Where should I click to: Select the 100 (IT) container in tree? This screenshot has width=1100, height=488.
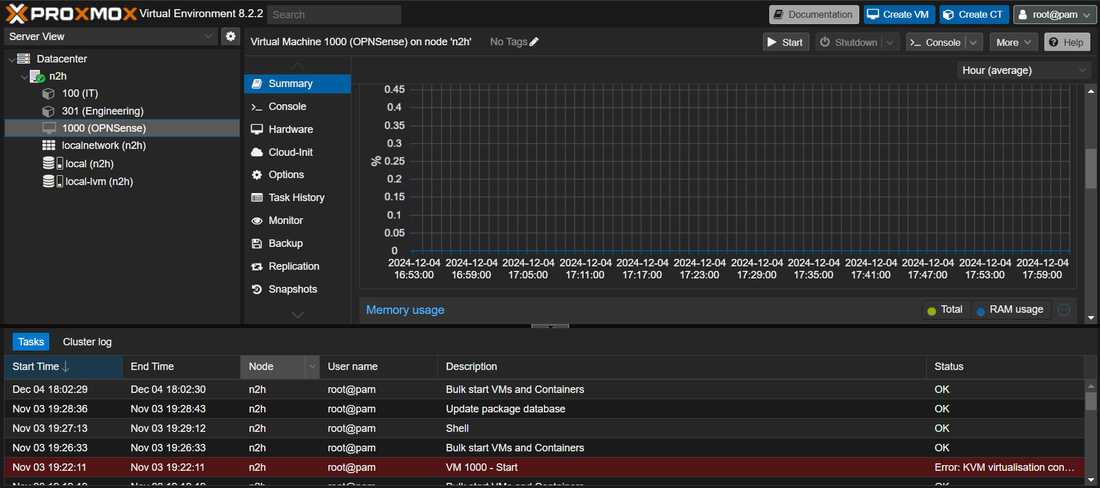pyautogui.click(x=86, y=93)
